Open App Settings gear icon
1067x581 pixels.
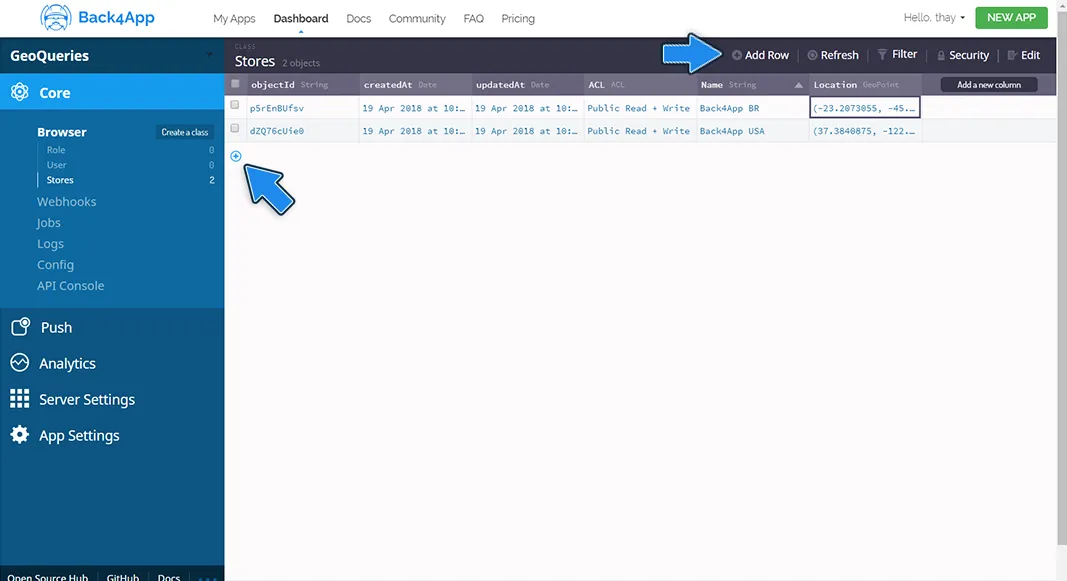coord(20,435)
